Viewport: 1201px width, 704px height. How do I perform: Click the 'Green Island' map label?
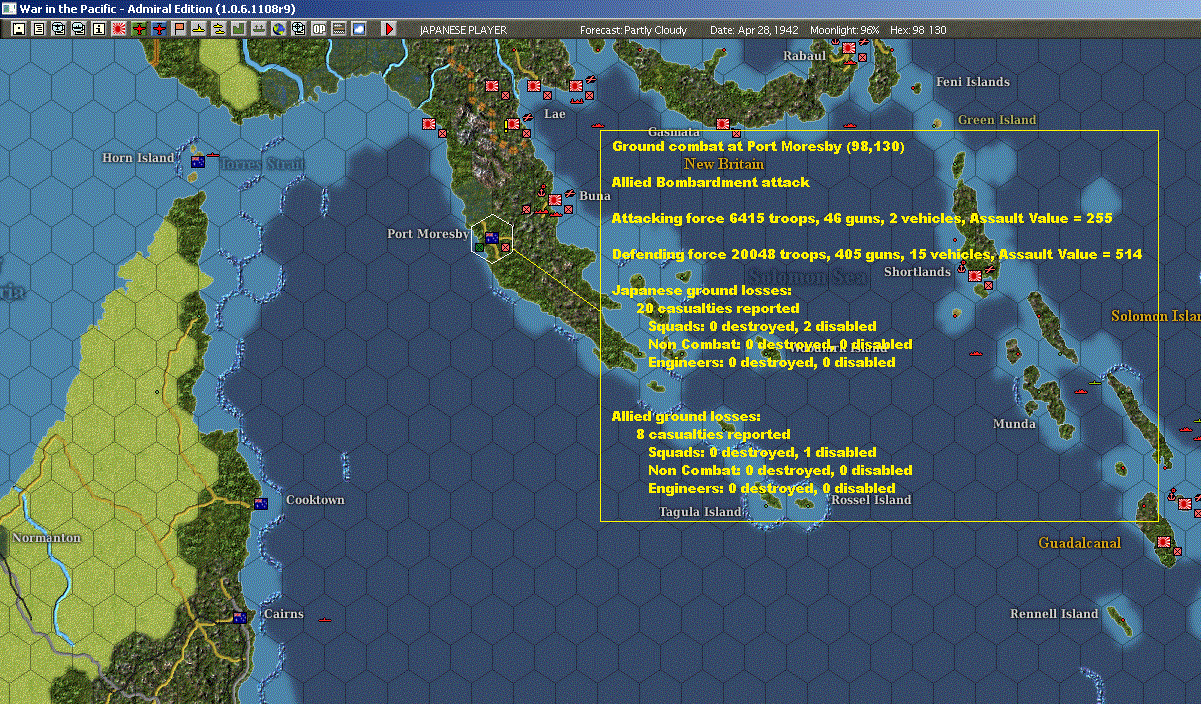tap(997, 120)
